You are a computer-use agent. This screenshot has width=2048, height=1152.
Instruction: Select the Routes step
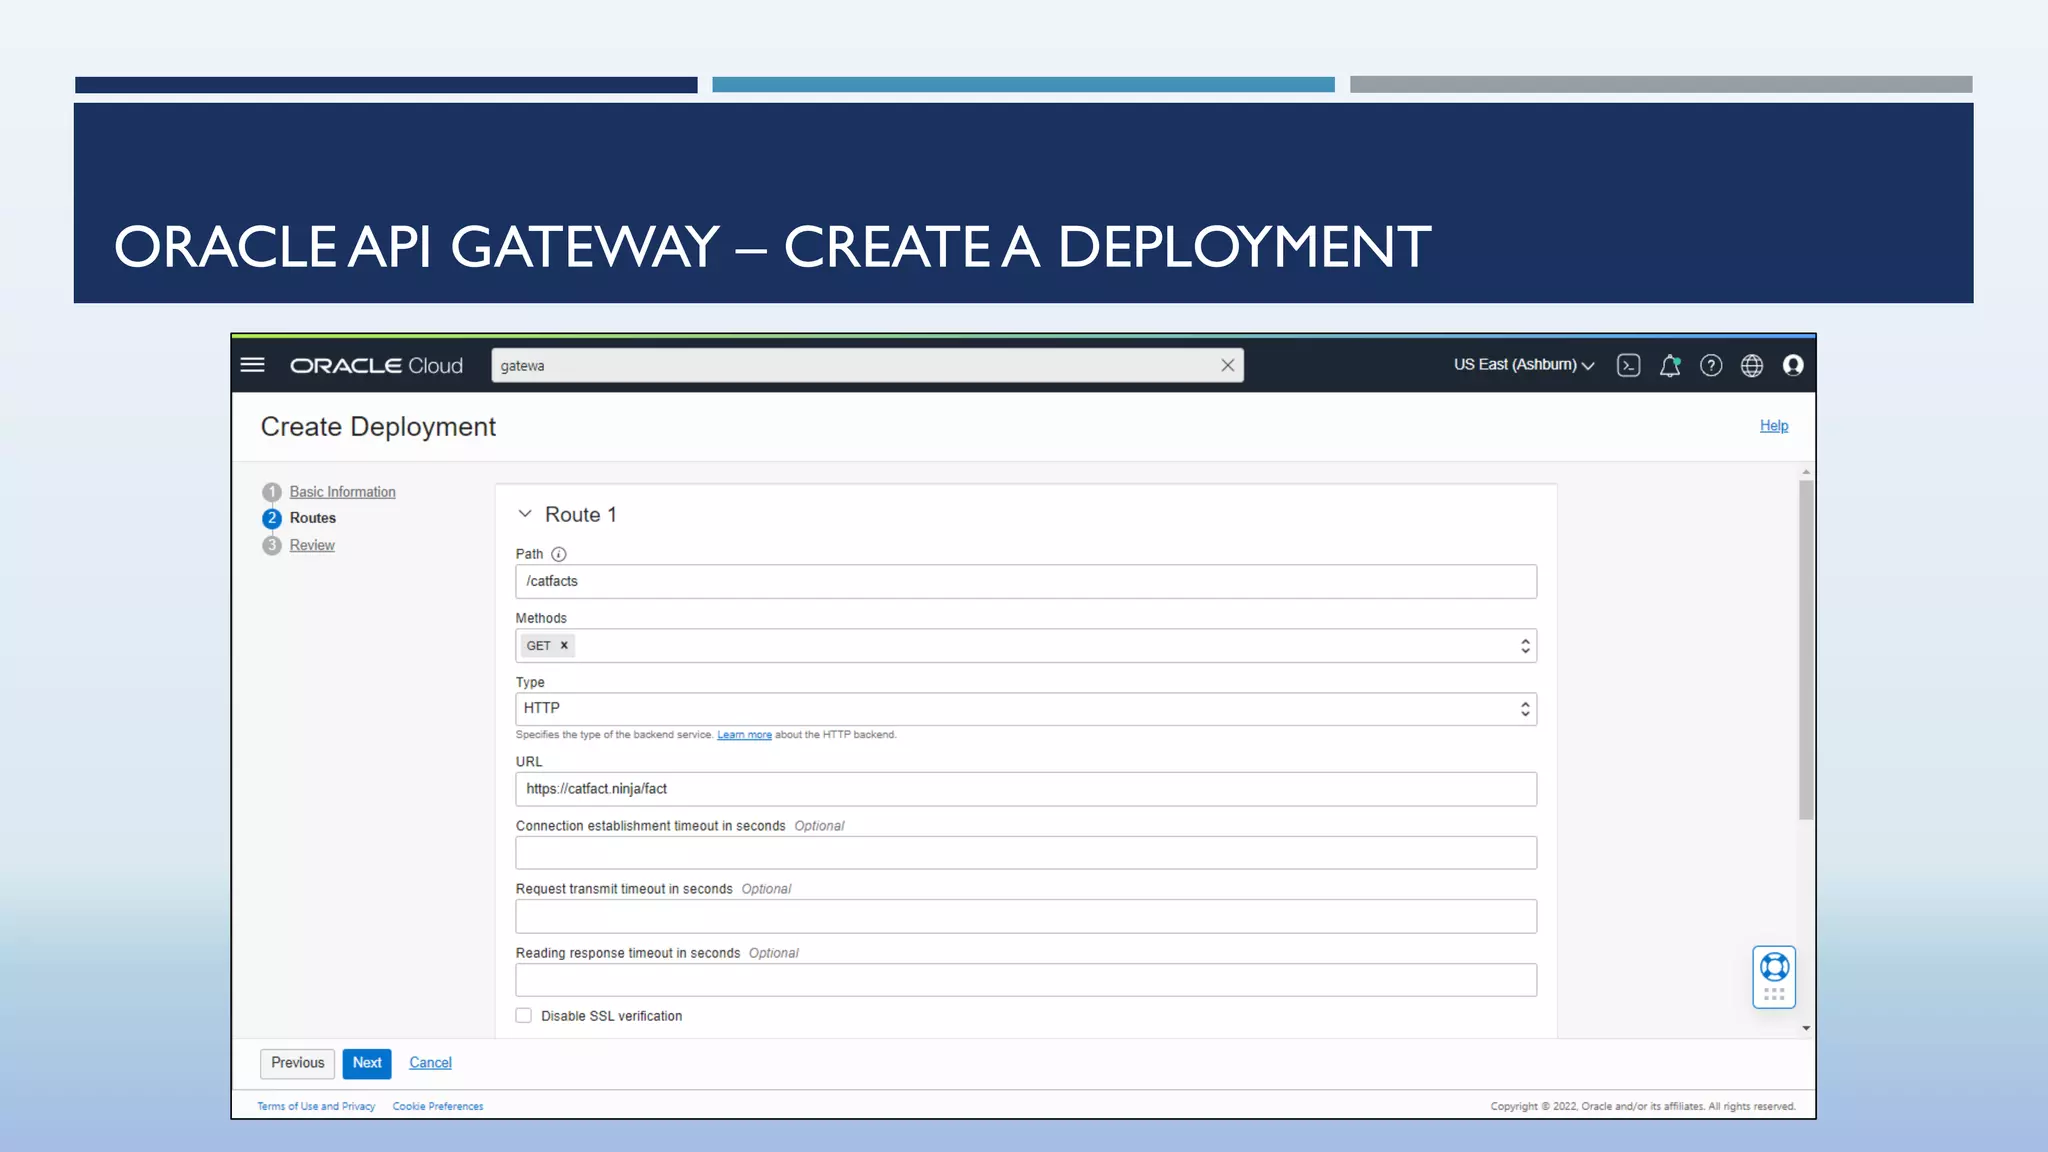(x=313, y=518)
